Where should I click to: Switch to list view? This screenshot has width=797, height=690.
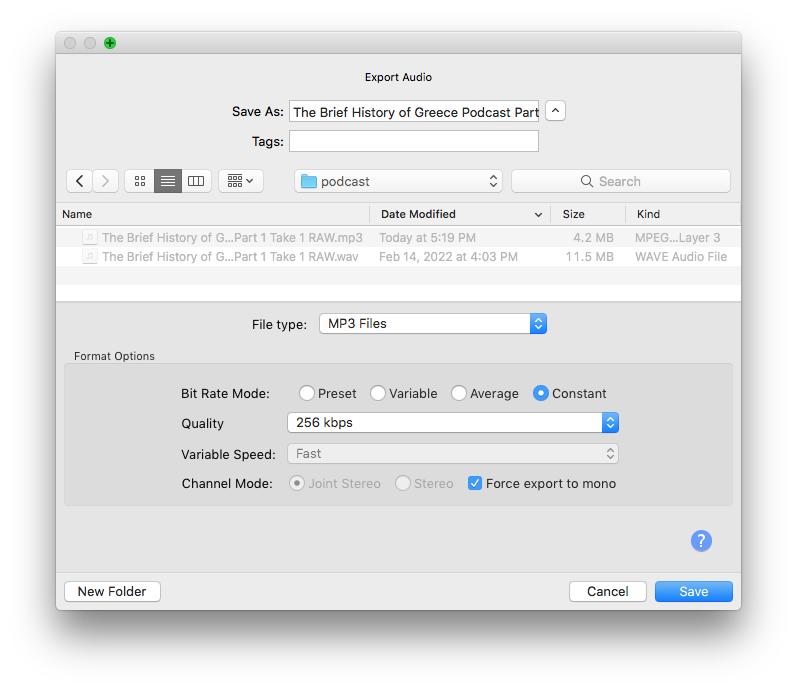coord(168,181)
